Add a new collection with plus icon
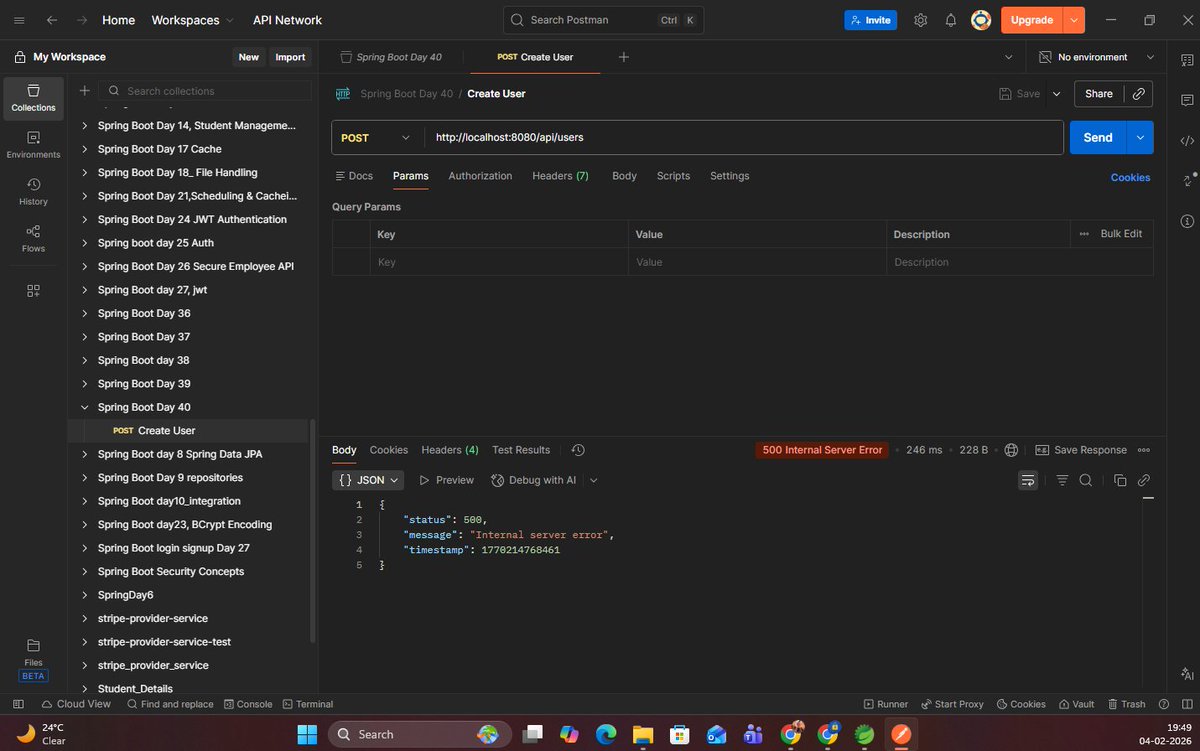This screenshot has height=751, width=1200. point(85,91)
